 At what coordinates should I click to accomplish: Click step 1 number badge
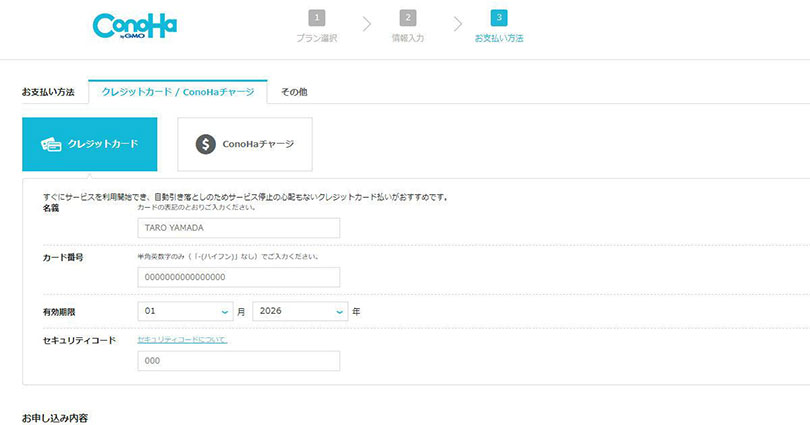[x=317, y=18]
